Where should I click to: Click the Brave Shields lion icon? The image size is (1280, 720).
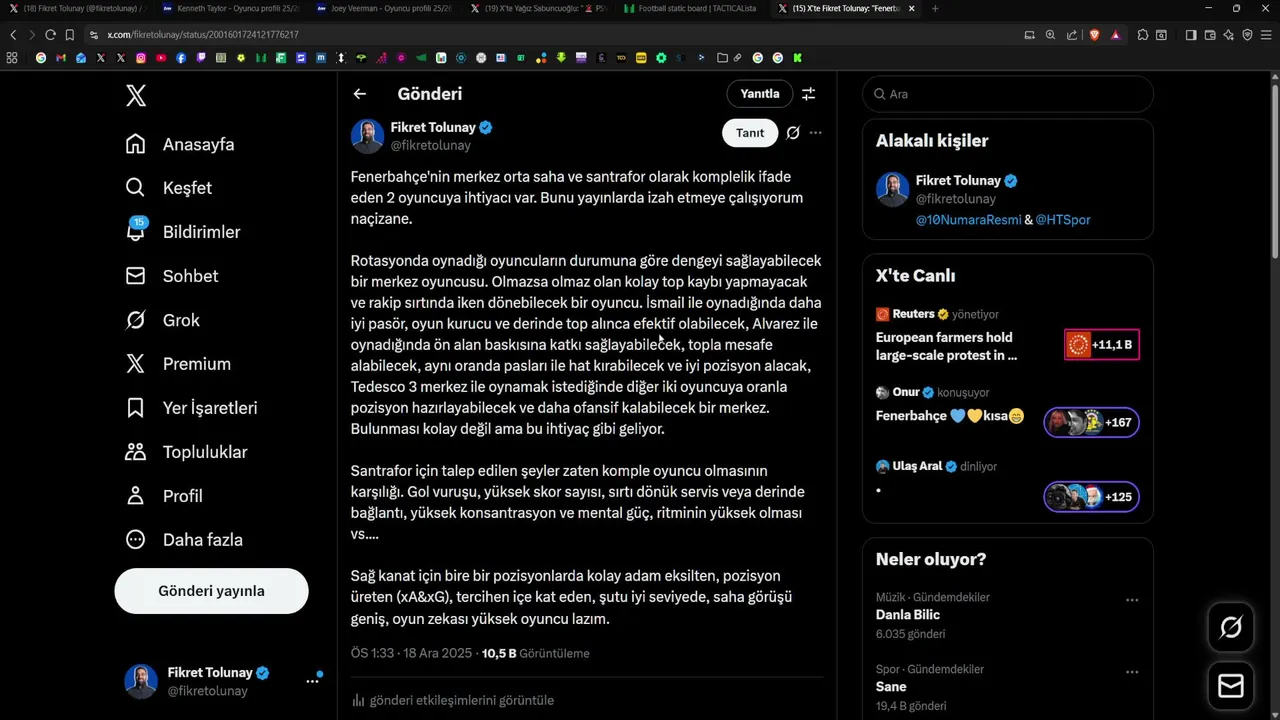pyautogui.click(x=1095, y=35)
